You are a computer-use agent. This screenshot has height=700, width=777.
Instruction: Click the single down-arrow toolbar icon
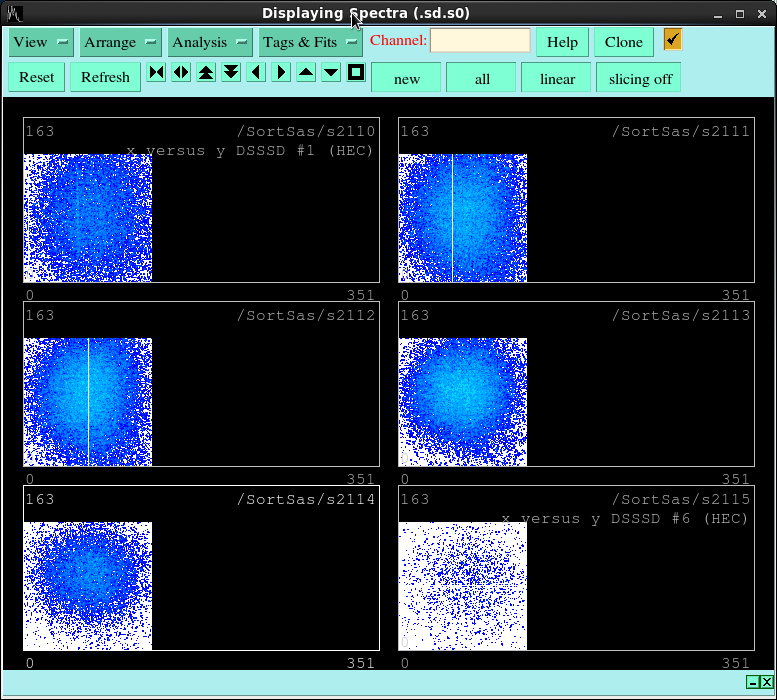[x=331, y=72]
